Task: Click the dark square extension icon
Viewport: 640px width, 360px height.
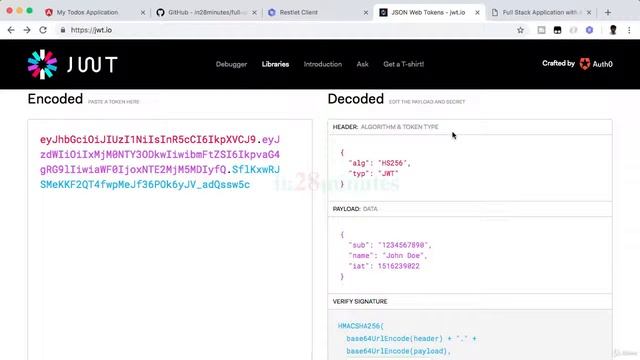Action: (x=557, y=30)
